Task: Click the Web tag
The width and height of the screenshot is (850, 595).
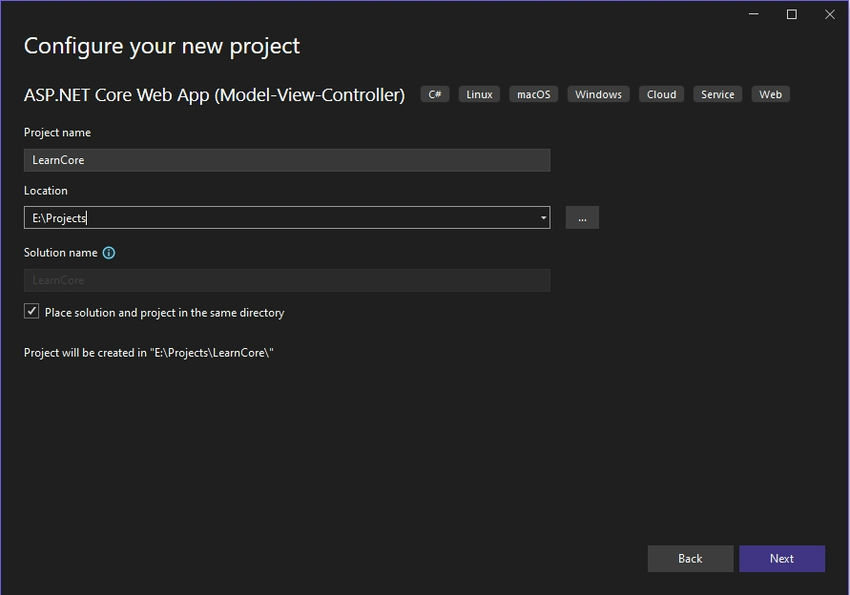Action: [770, 94]
